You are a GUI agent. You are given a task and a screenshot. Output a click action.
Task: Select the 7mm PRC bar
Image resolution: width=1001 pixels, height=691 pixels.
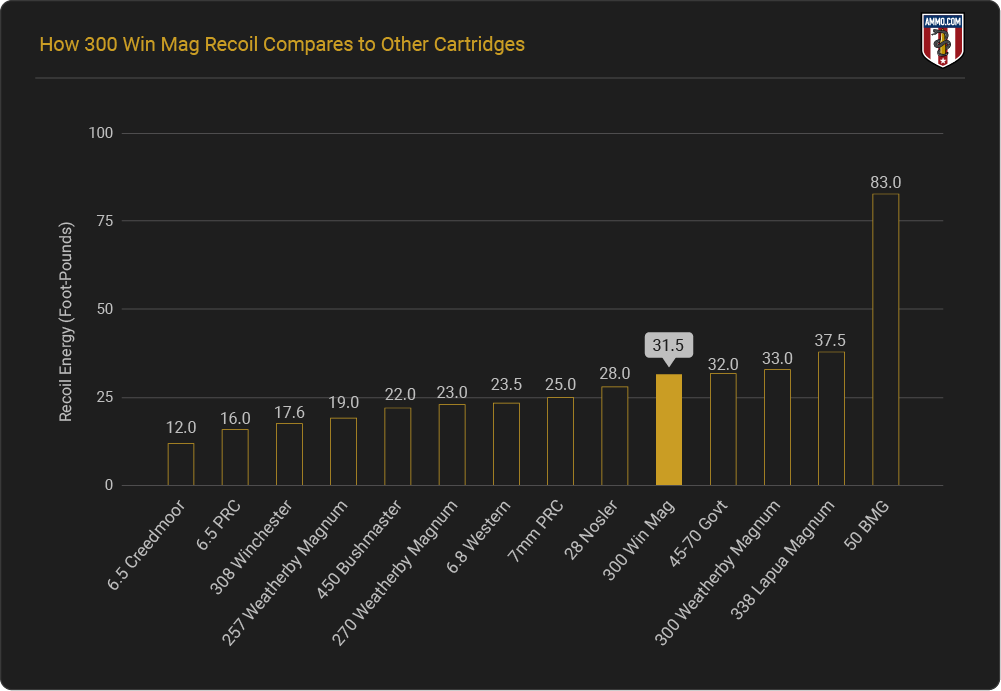(560, 442)
